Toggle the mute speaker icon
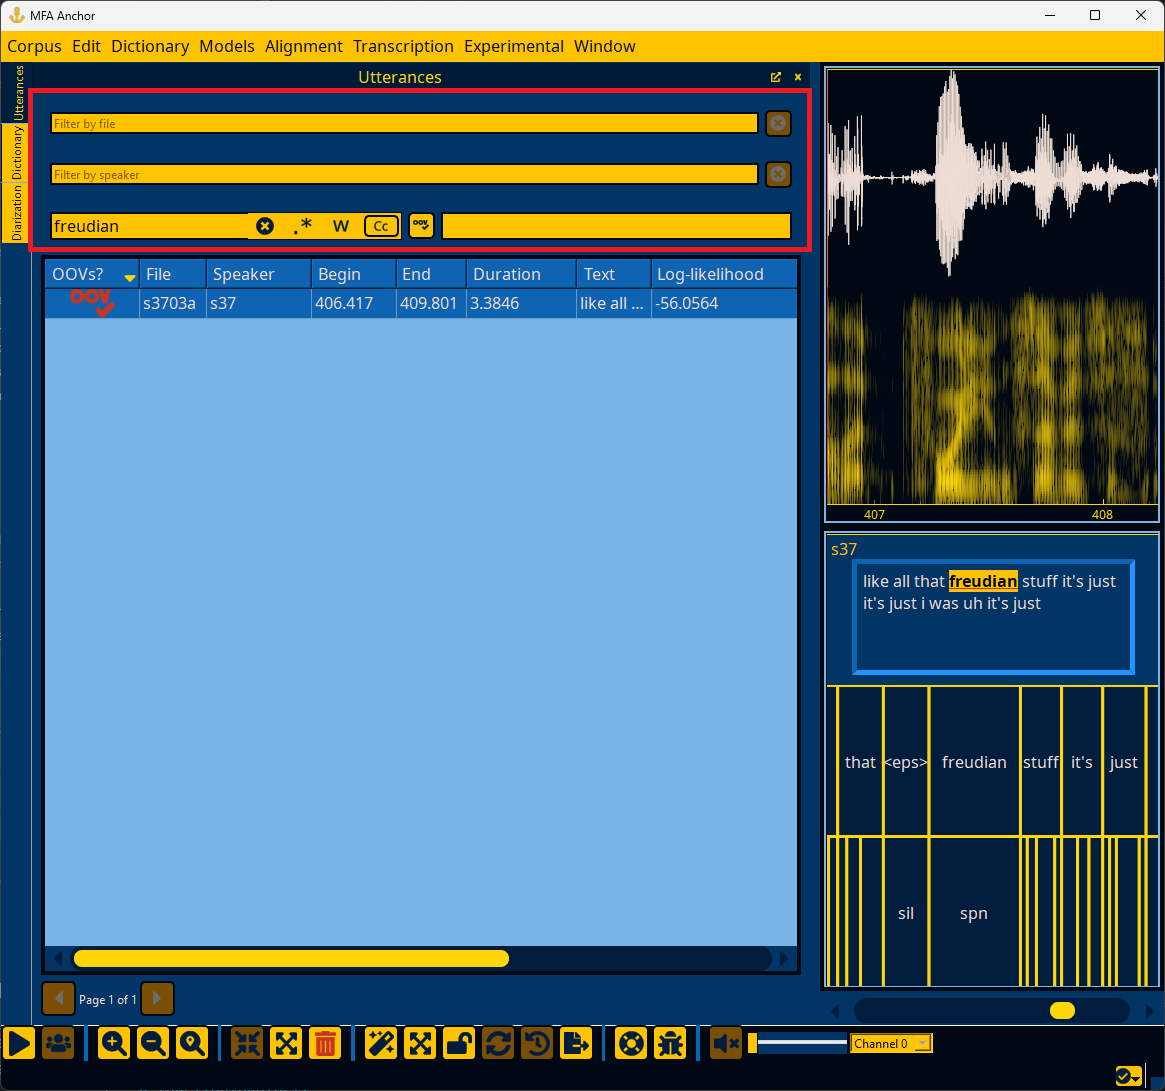 pos(726,1043)
